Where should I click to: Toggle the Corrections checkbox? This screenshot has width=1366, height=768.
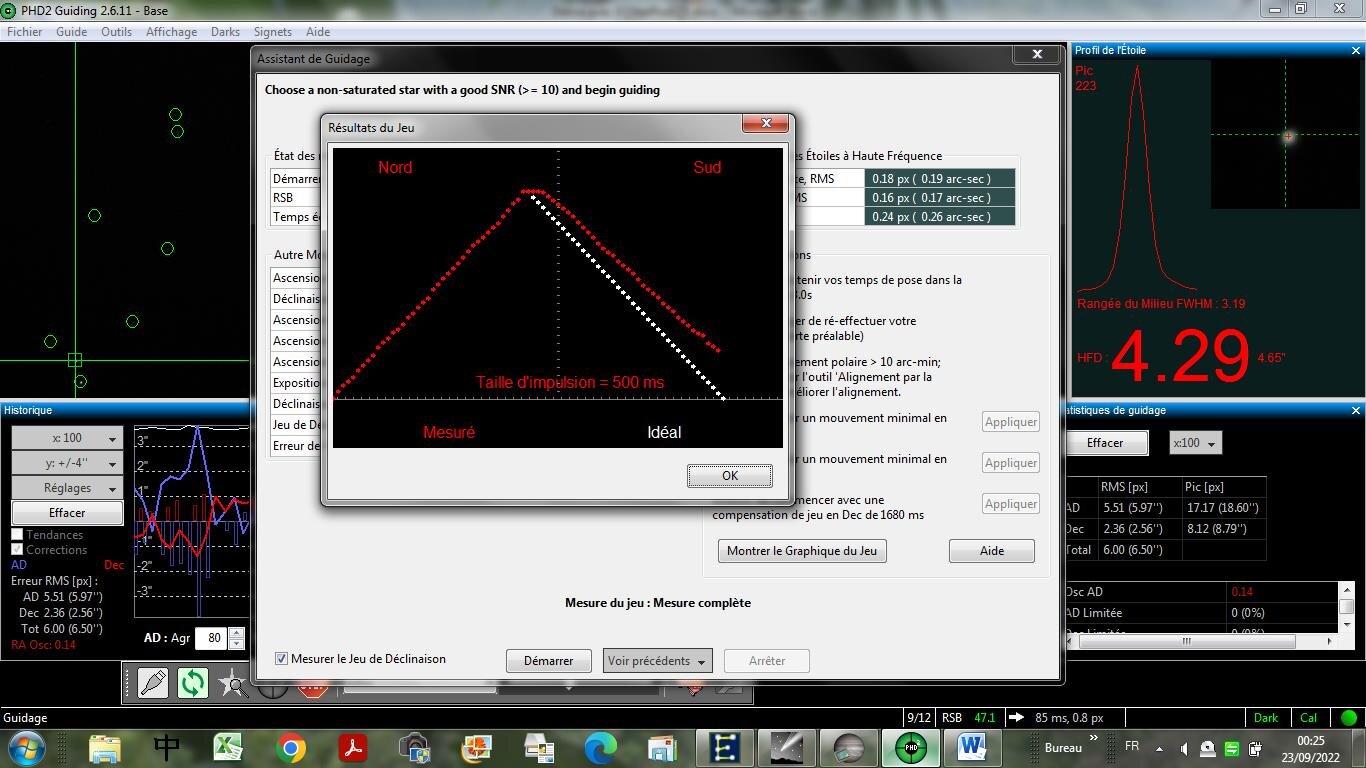point(17,550)
